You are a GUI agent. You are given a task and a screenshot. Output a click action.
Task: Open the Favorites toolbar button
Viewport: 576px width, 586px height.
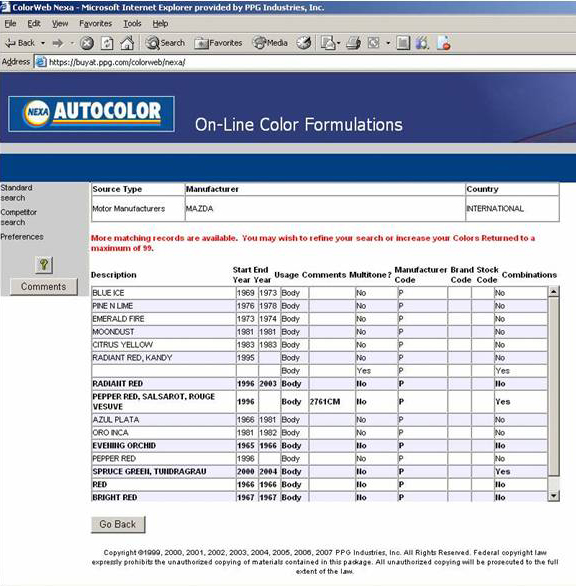(218, 43)
